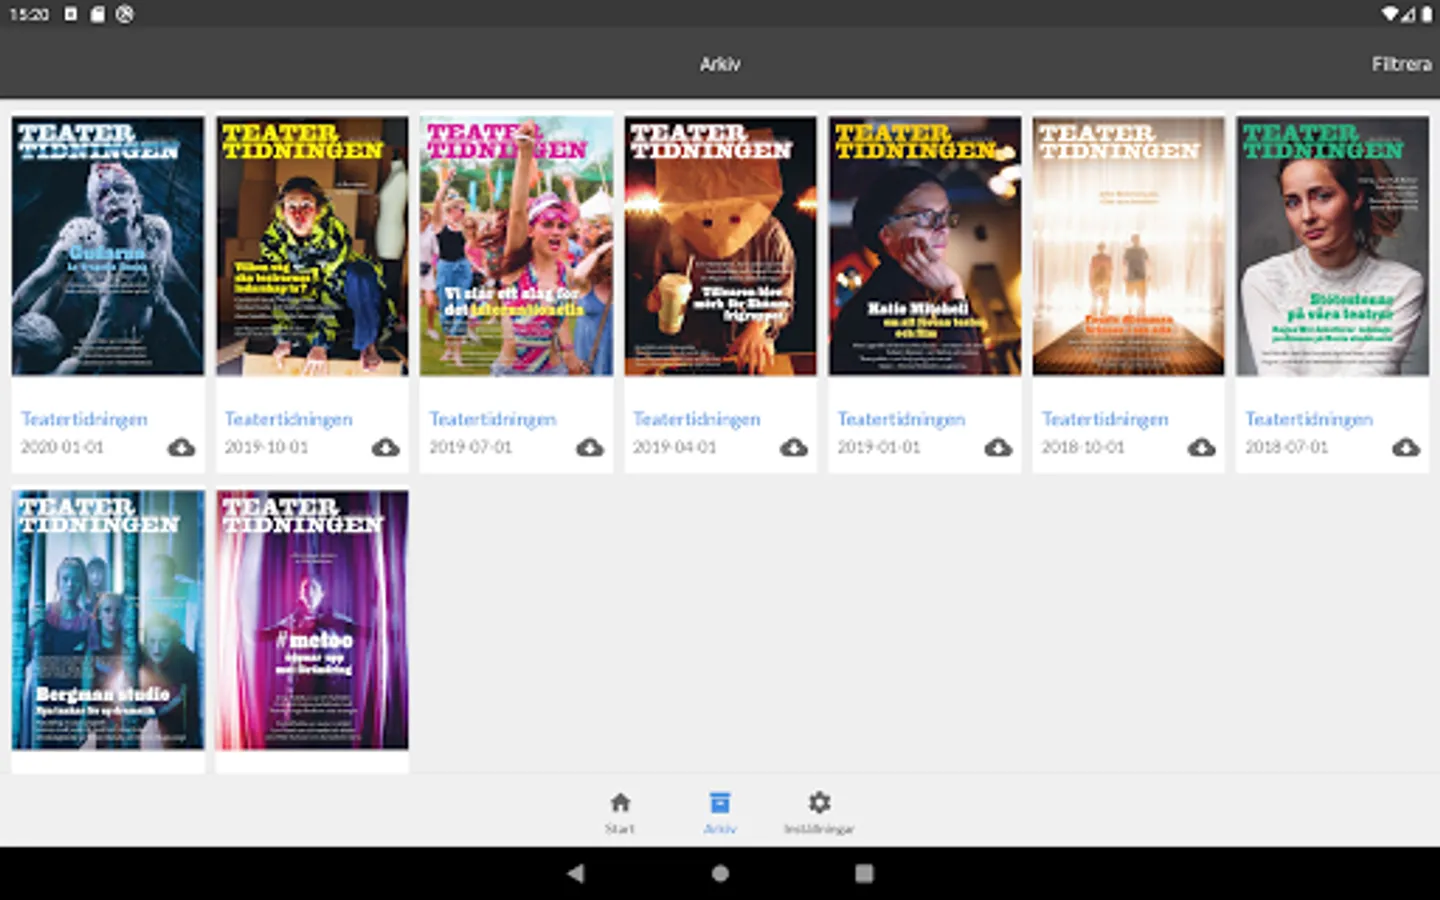1440x900 pixels.
Task: Tap Android back navigation button
Action: click(575, 873)
